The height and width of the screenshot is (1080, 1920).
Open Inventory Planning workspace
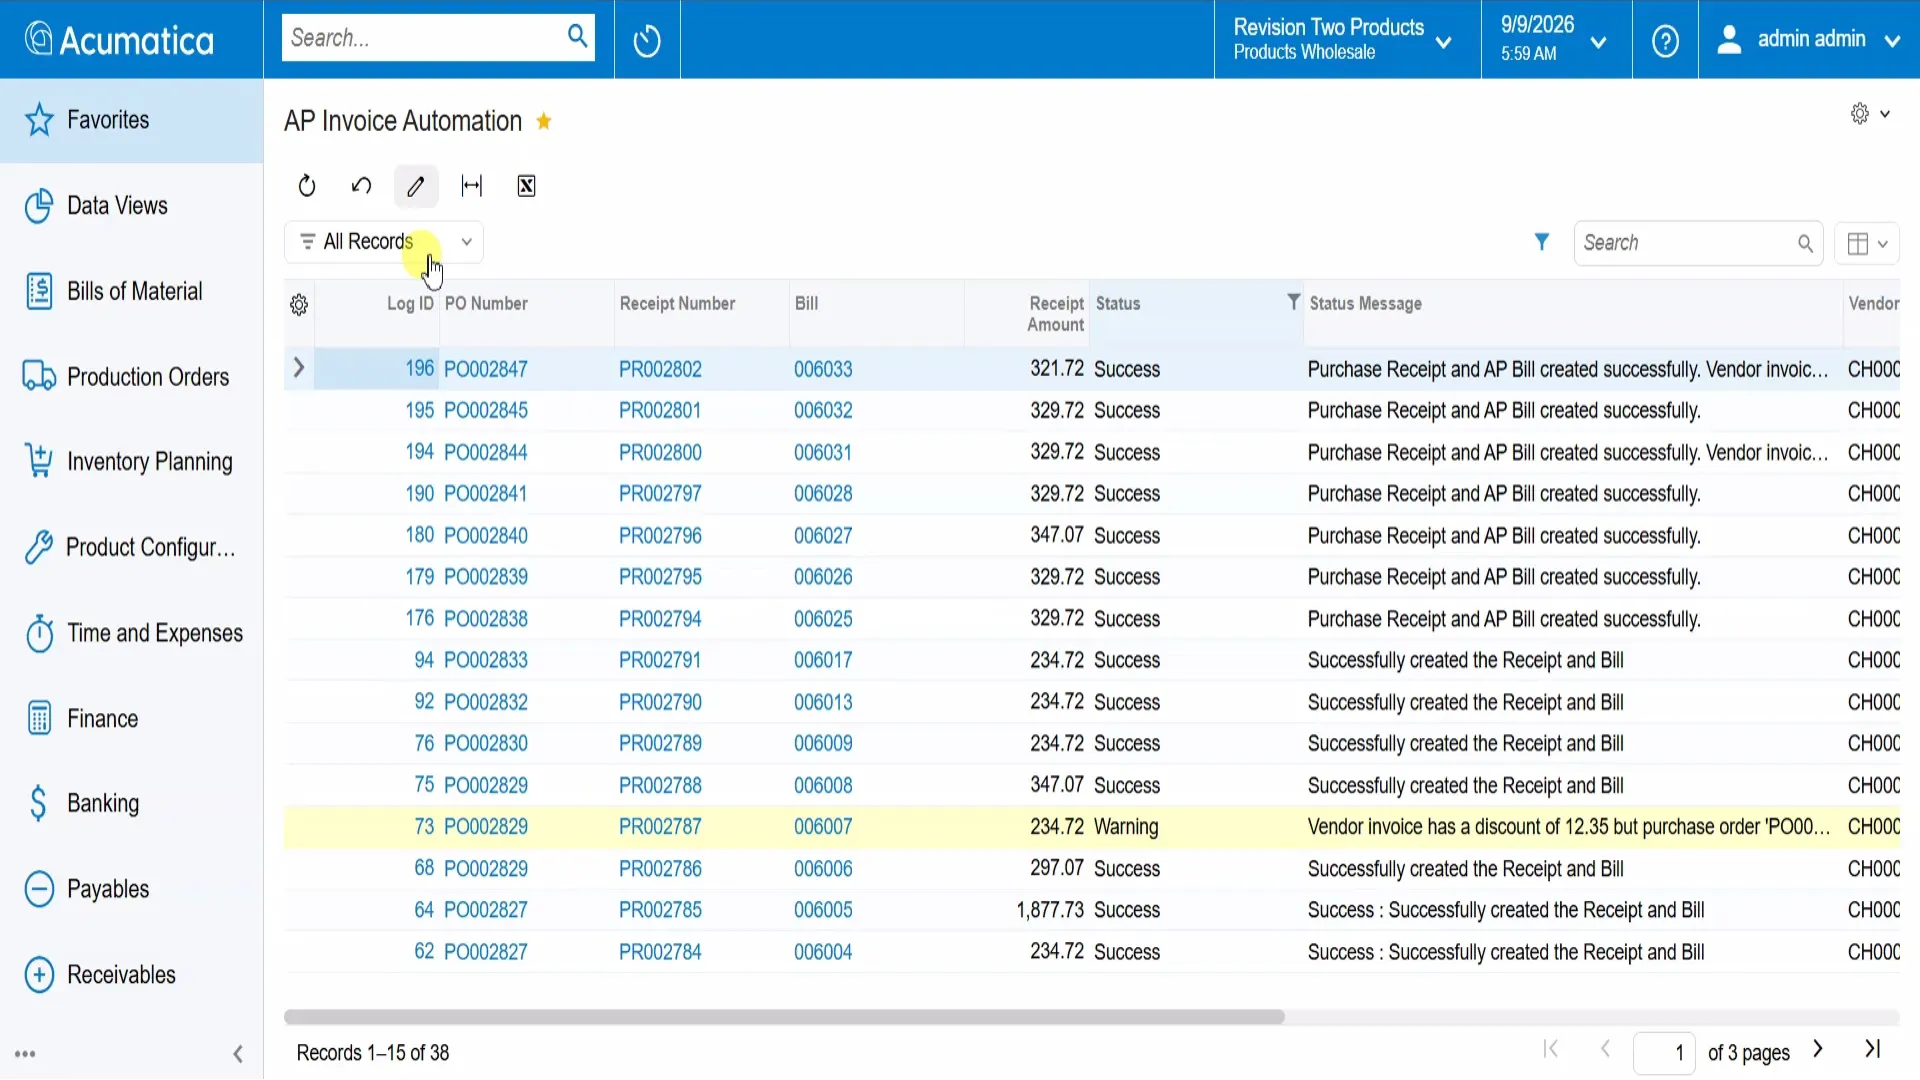pos(131,462)
